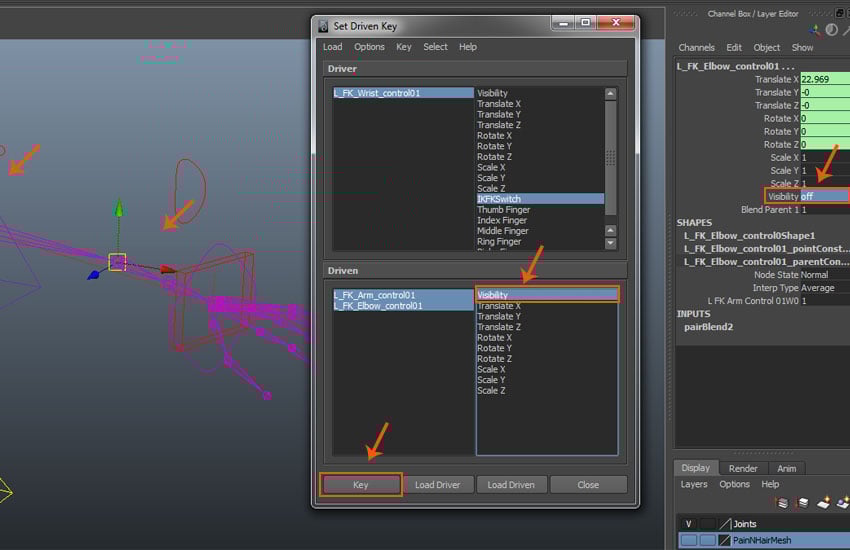Screen dimensions: 850x550
Task: Open the Channels menu in Channel Box
Action: (696, 47)
